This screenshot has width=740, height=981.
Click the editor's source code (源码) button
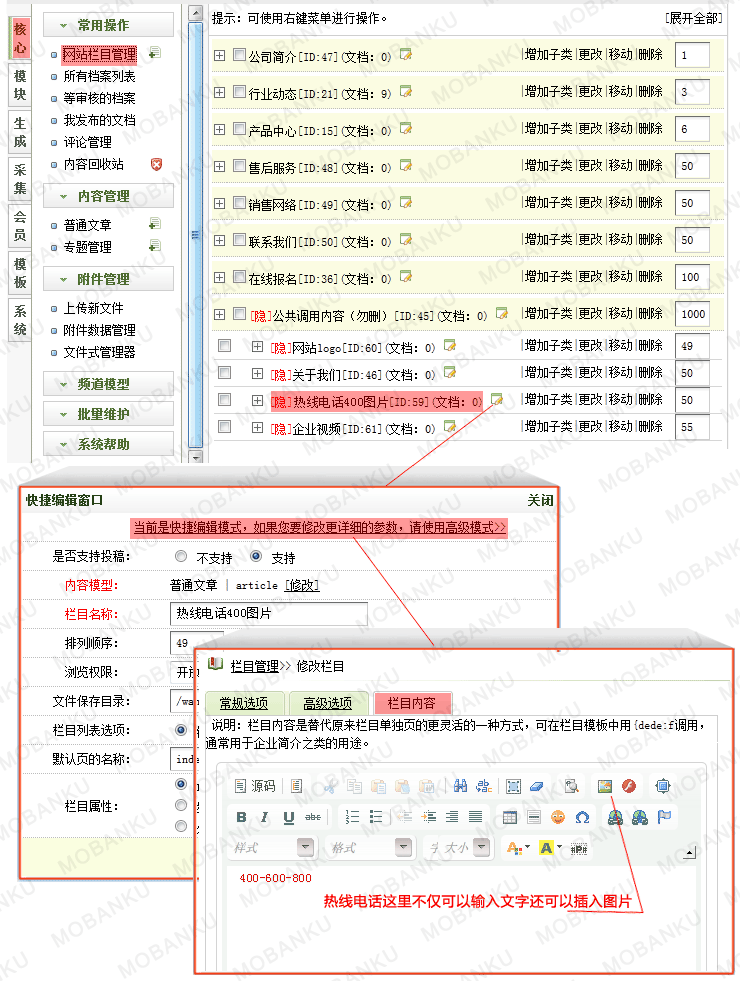click(x=255, y=786)
